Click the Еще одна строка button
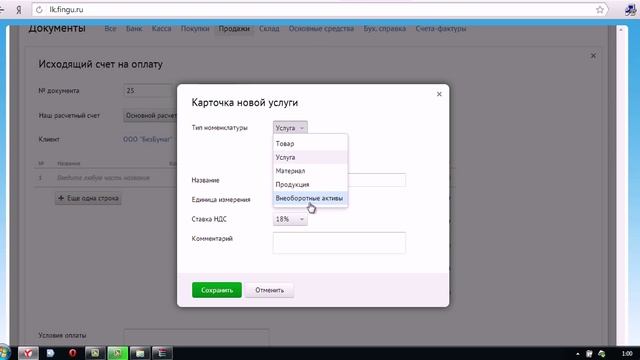Screen dimensions: 640x360 coord(88,198)
